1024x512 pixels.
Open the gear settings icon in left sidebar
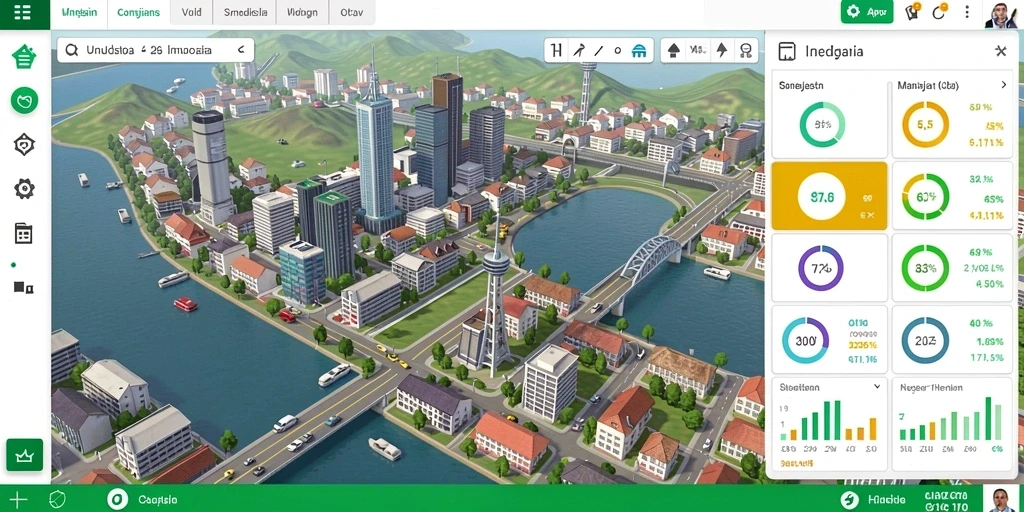pyautogui.click(x=24, y=189)
